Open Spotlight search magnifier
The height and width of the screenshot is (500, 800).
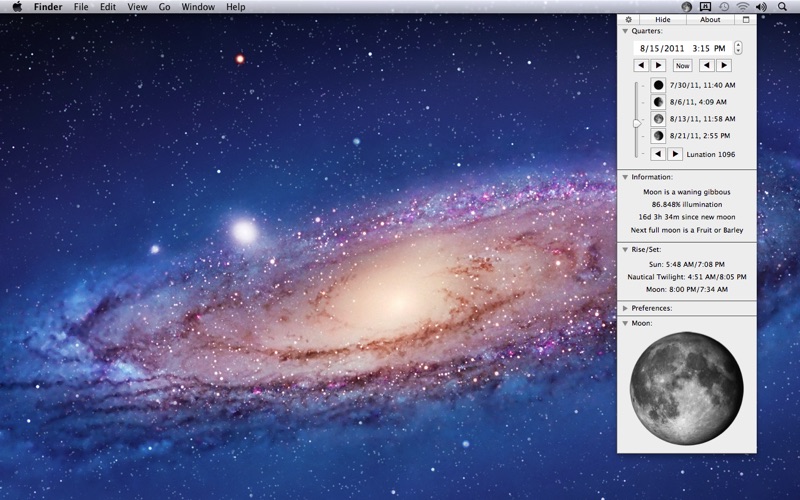tap(782, 7)
